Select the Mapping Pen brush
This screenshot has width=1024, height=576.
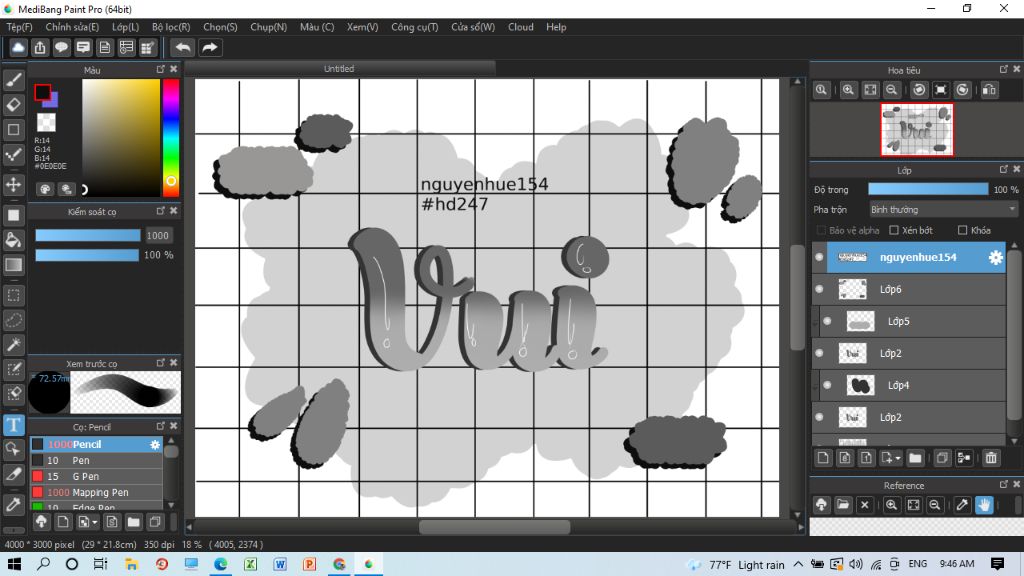point(97,492)
